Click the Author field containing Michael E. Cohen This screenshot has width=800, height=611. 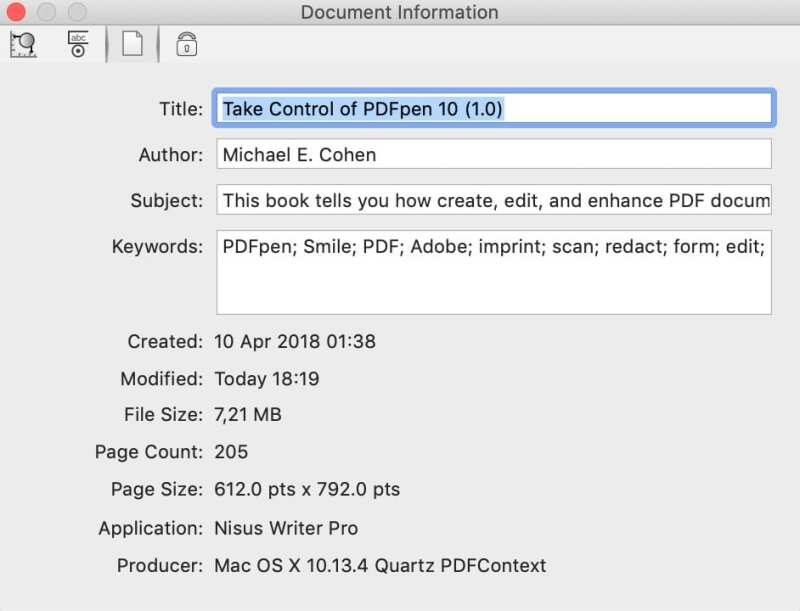point(493,154)
